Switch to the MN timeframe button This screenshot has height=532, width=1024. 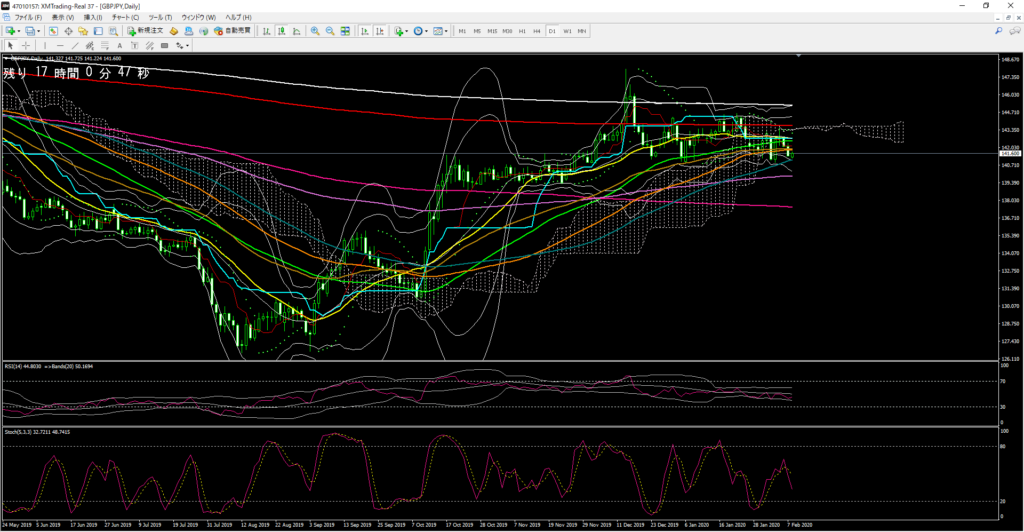[581, 31]
